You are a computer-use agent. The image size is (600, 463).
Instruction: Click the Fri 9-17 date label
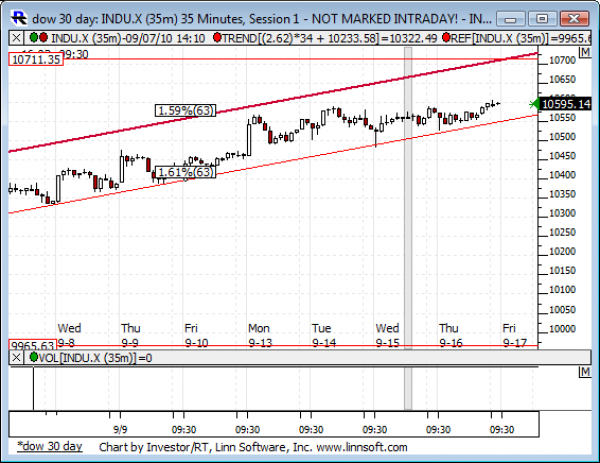tap(514, 335)
